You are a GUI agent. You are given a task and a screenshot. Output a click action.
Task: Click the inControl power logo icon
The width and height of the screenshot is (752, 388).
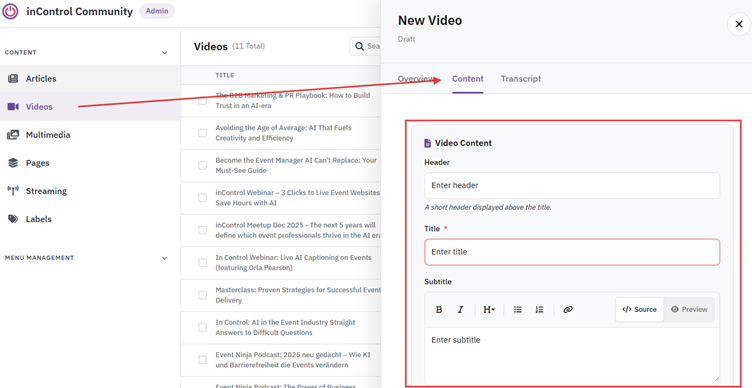point(11,11)
